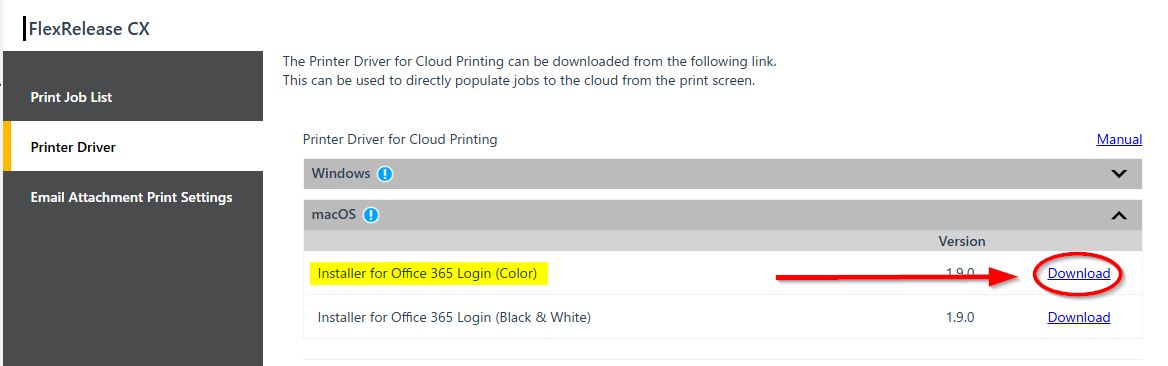Collapse the macOS section chevron

1118,215
